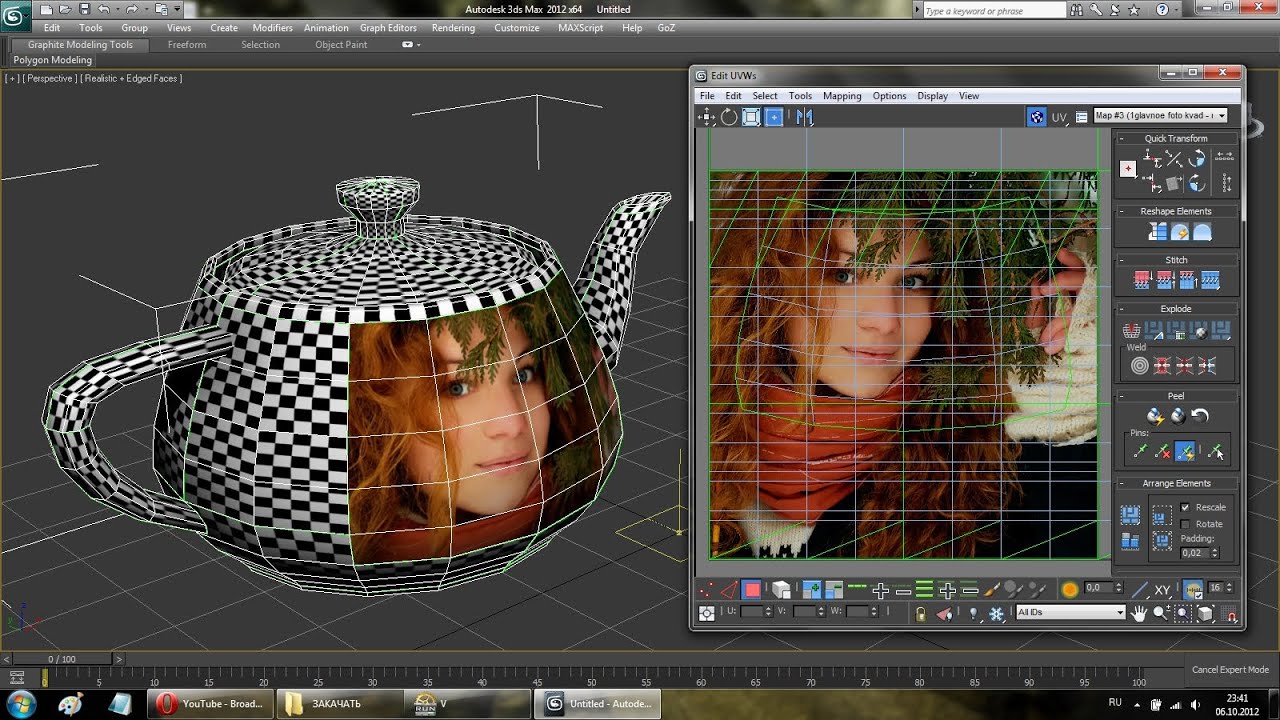The width and height of the screenshot is (1280, 720).
Task: Toggle the soft selection orange circle button
Action: [x=1069, y=590]
